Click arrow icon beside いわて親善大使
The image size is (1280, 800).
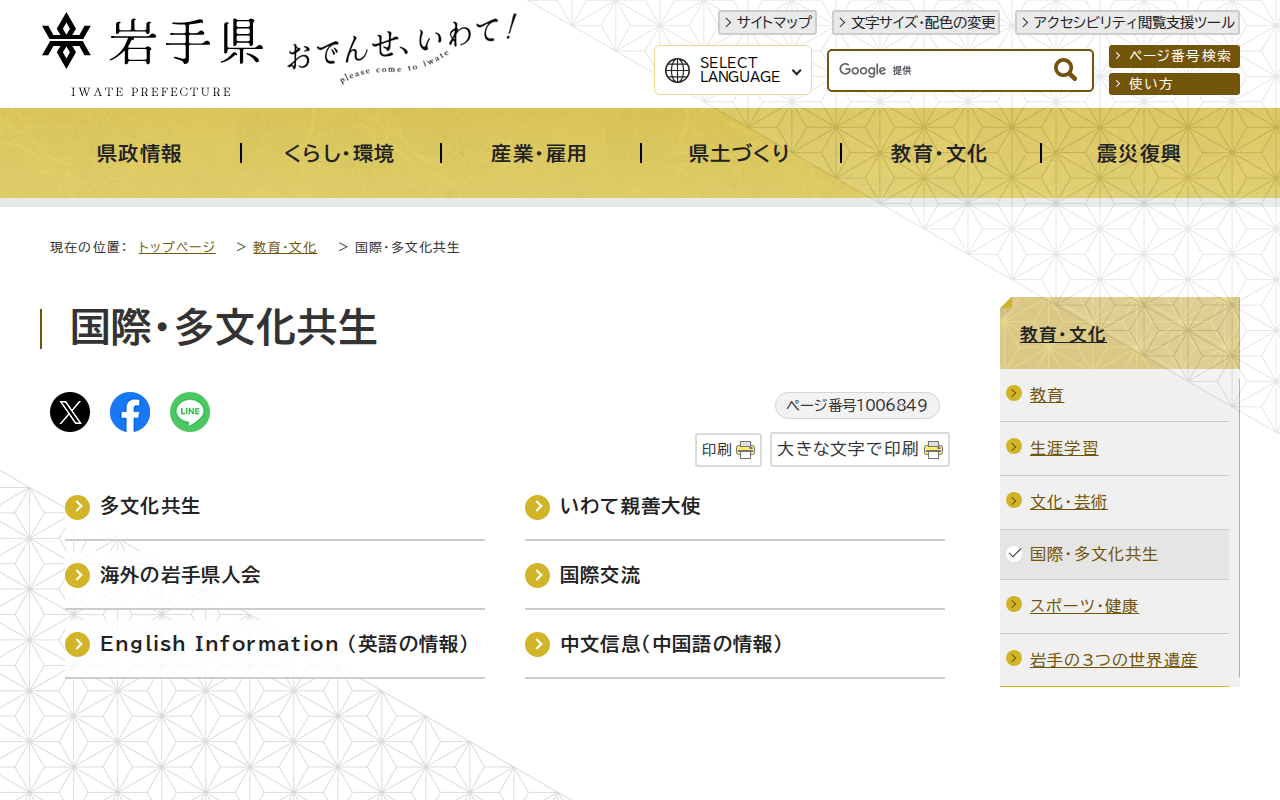pos(538,507)
